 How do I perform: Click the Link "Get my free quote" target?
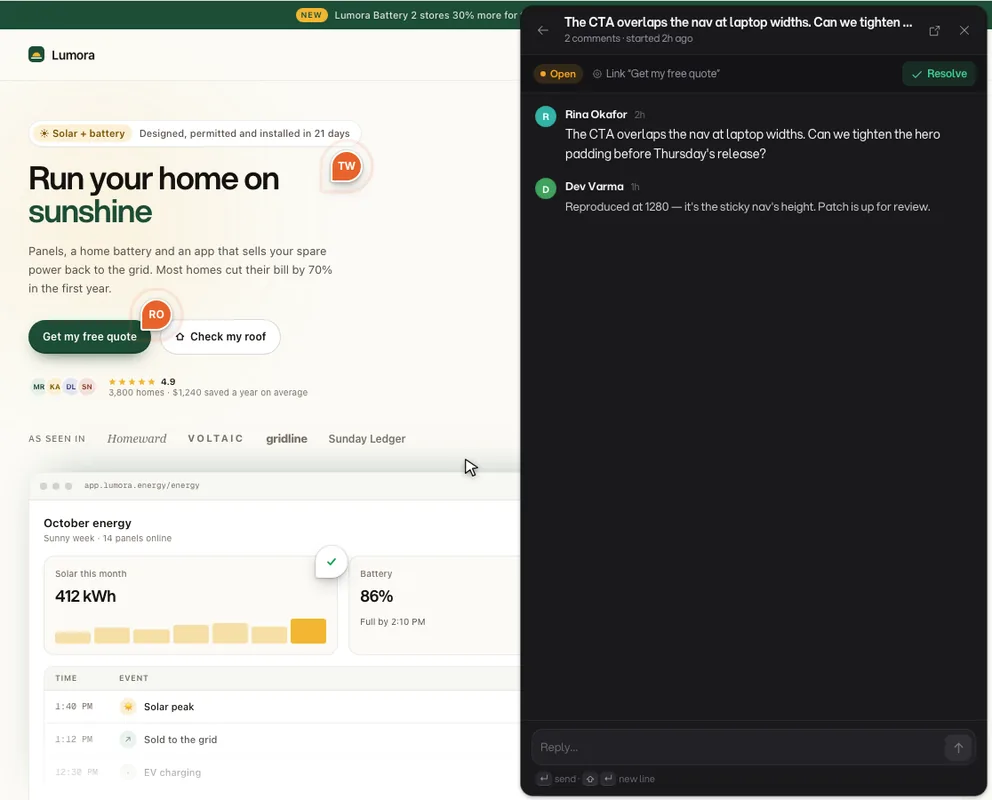656,73
